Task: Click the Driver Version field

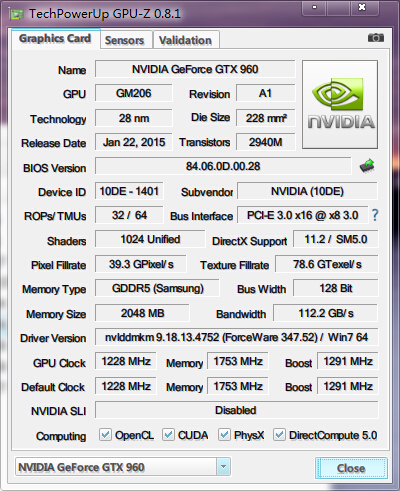Action: click(237, 337)
